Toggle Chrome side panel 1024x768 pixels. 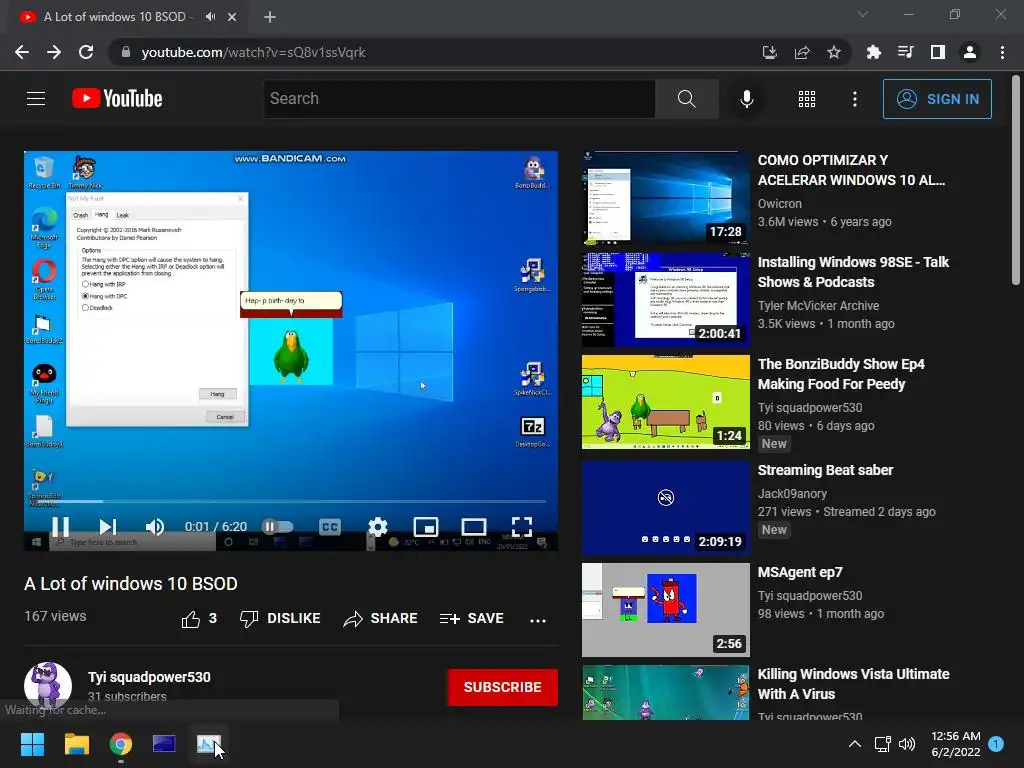pyautogui.click(x=938, y=52)
